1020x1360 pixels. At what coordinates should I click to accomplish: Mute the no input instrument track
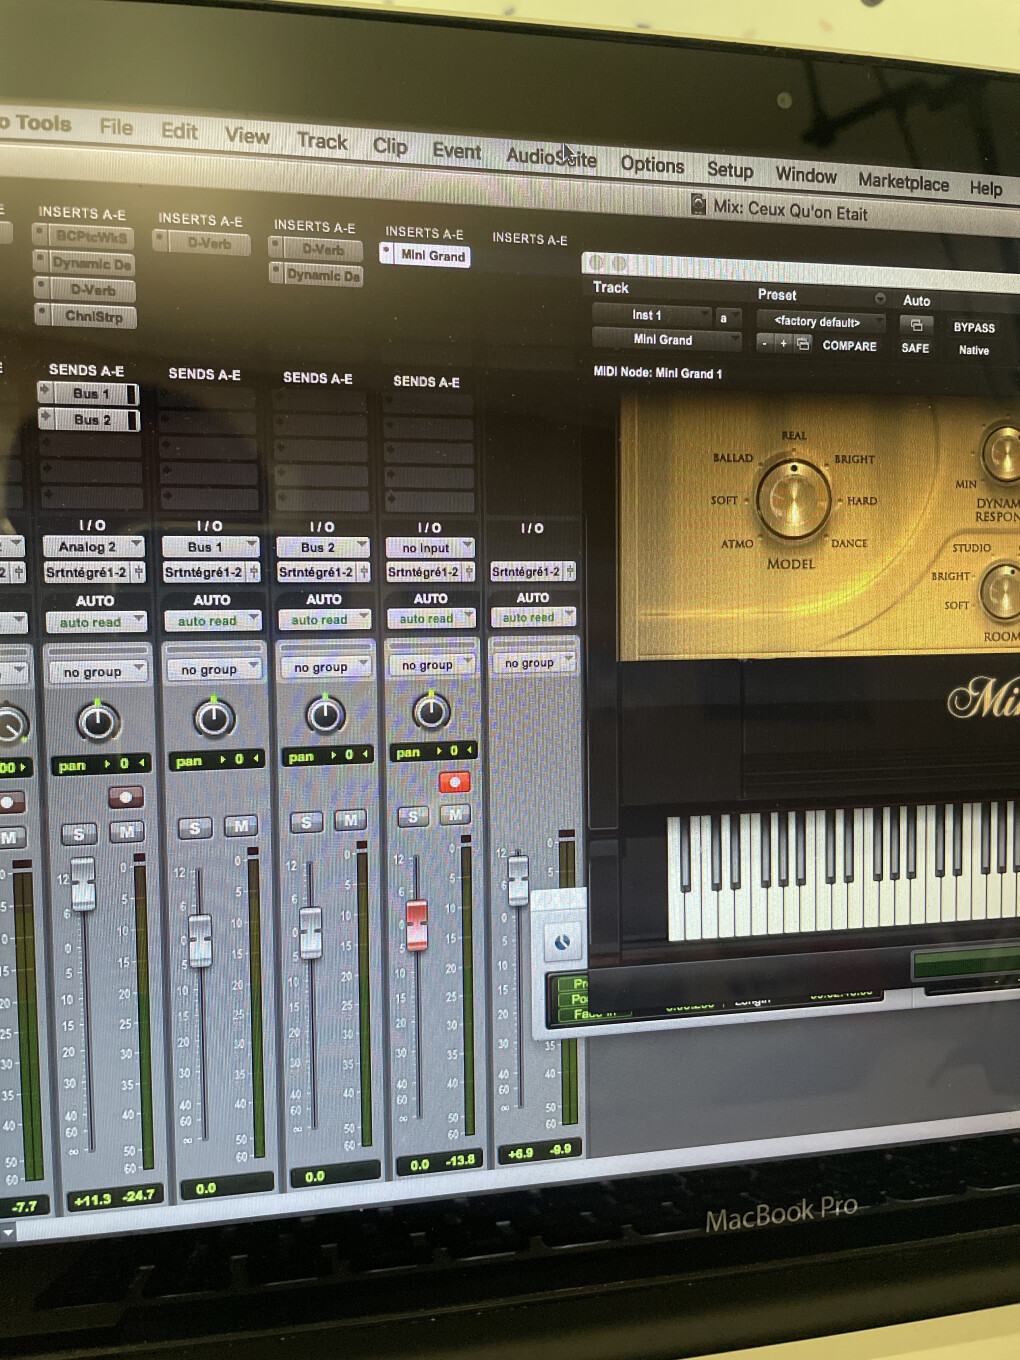[455, 815]
